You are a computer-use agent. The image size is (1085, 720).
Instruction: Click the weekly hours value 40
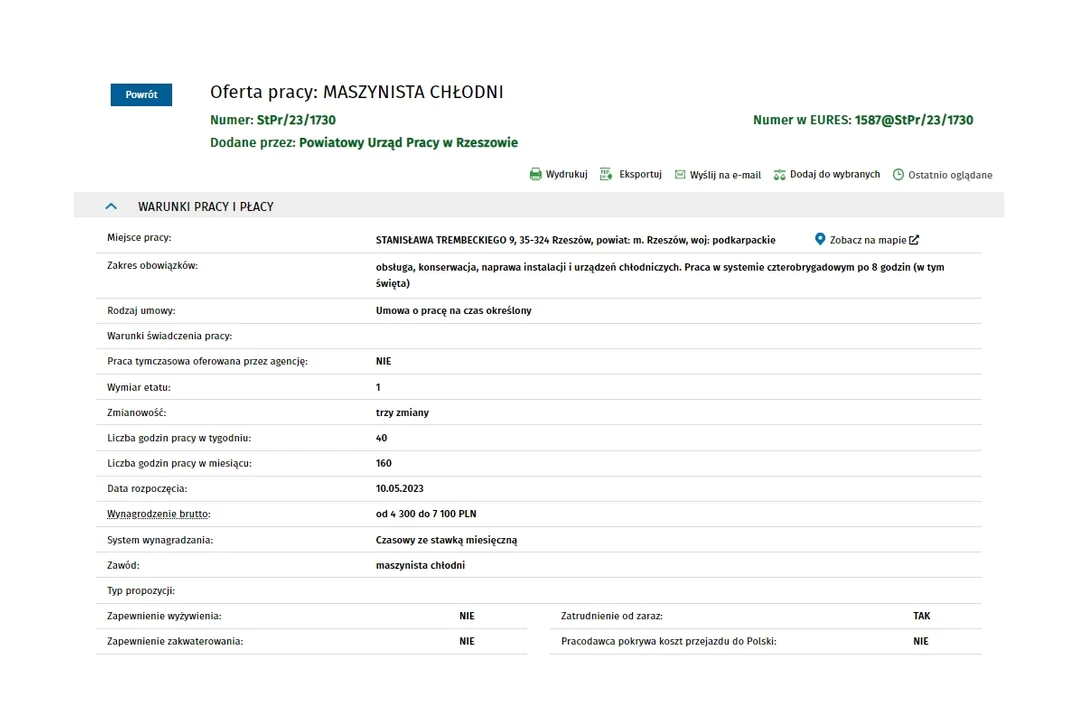tap(381, 438)
